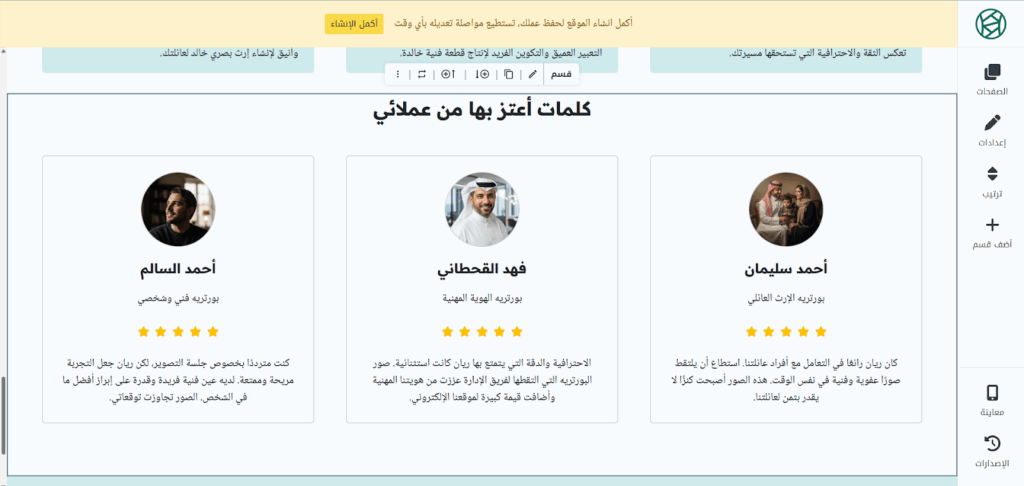Screen dimensions: 1024x486
Task: Open mobile Preview (معاينة)
Action: pyautogui.click(x=991, y=400)
